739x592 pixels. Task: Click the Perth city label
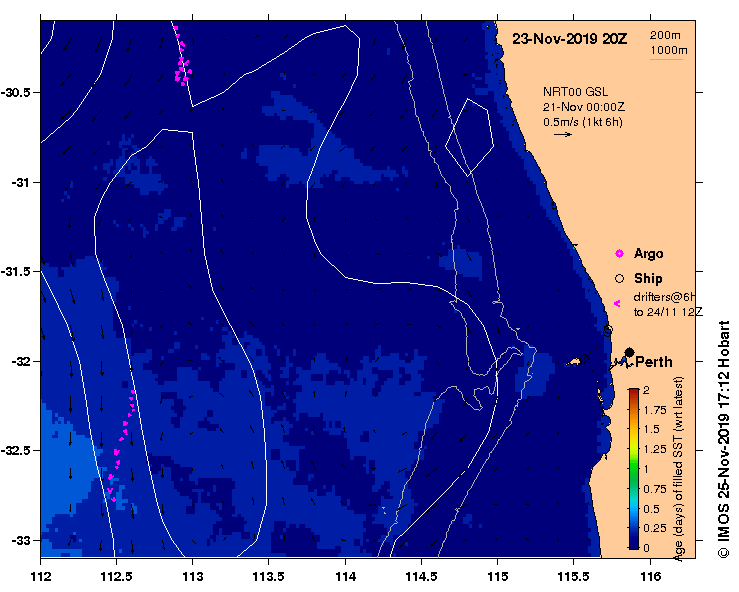(654, 362)
